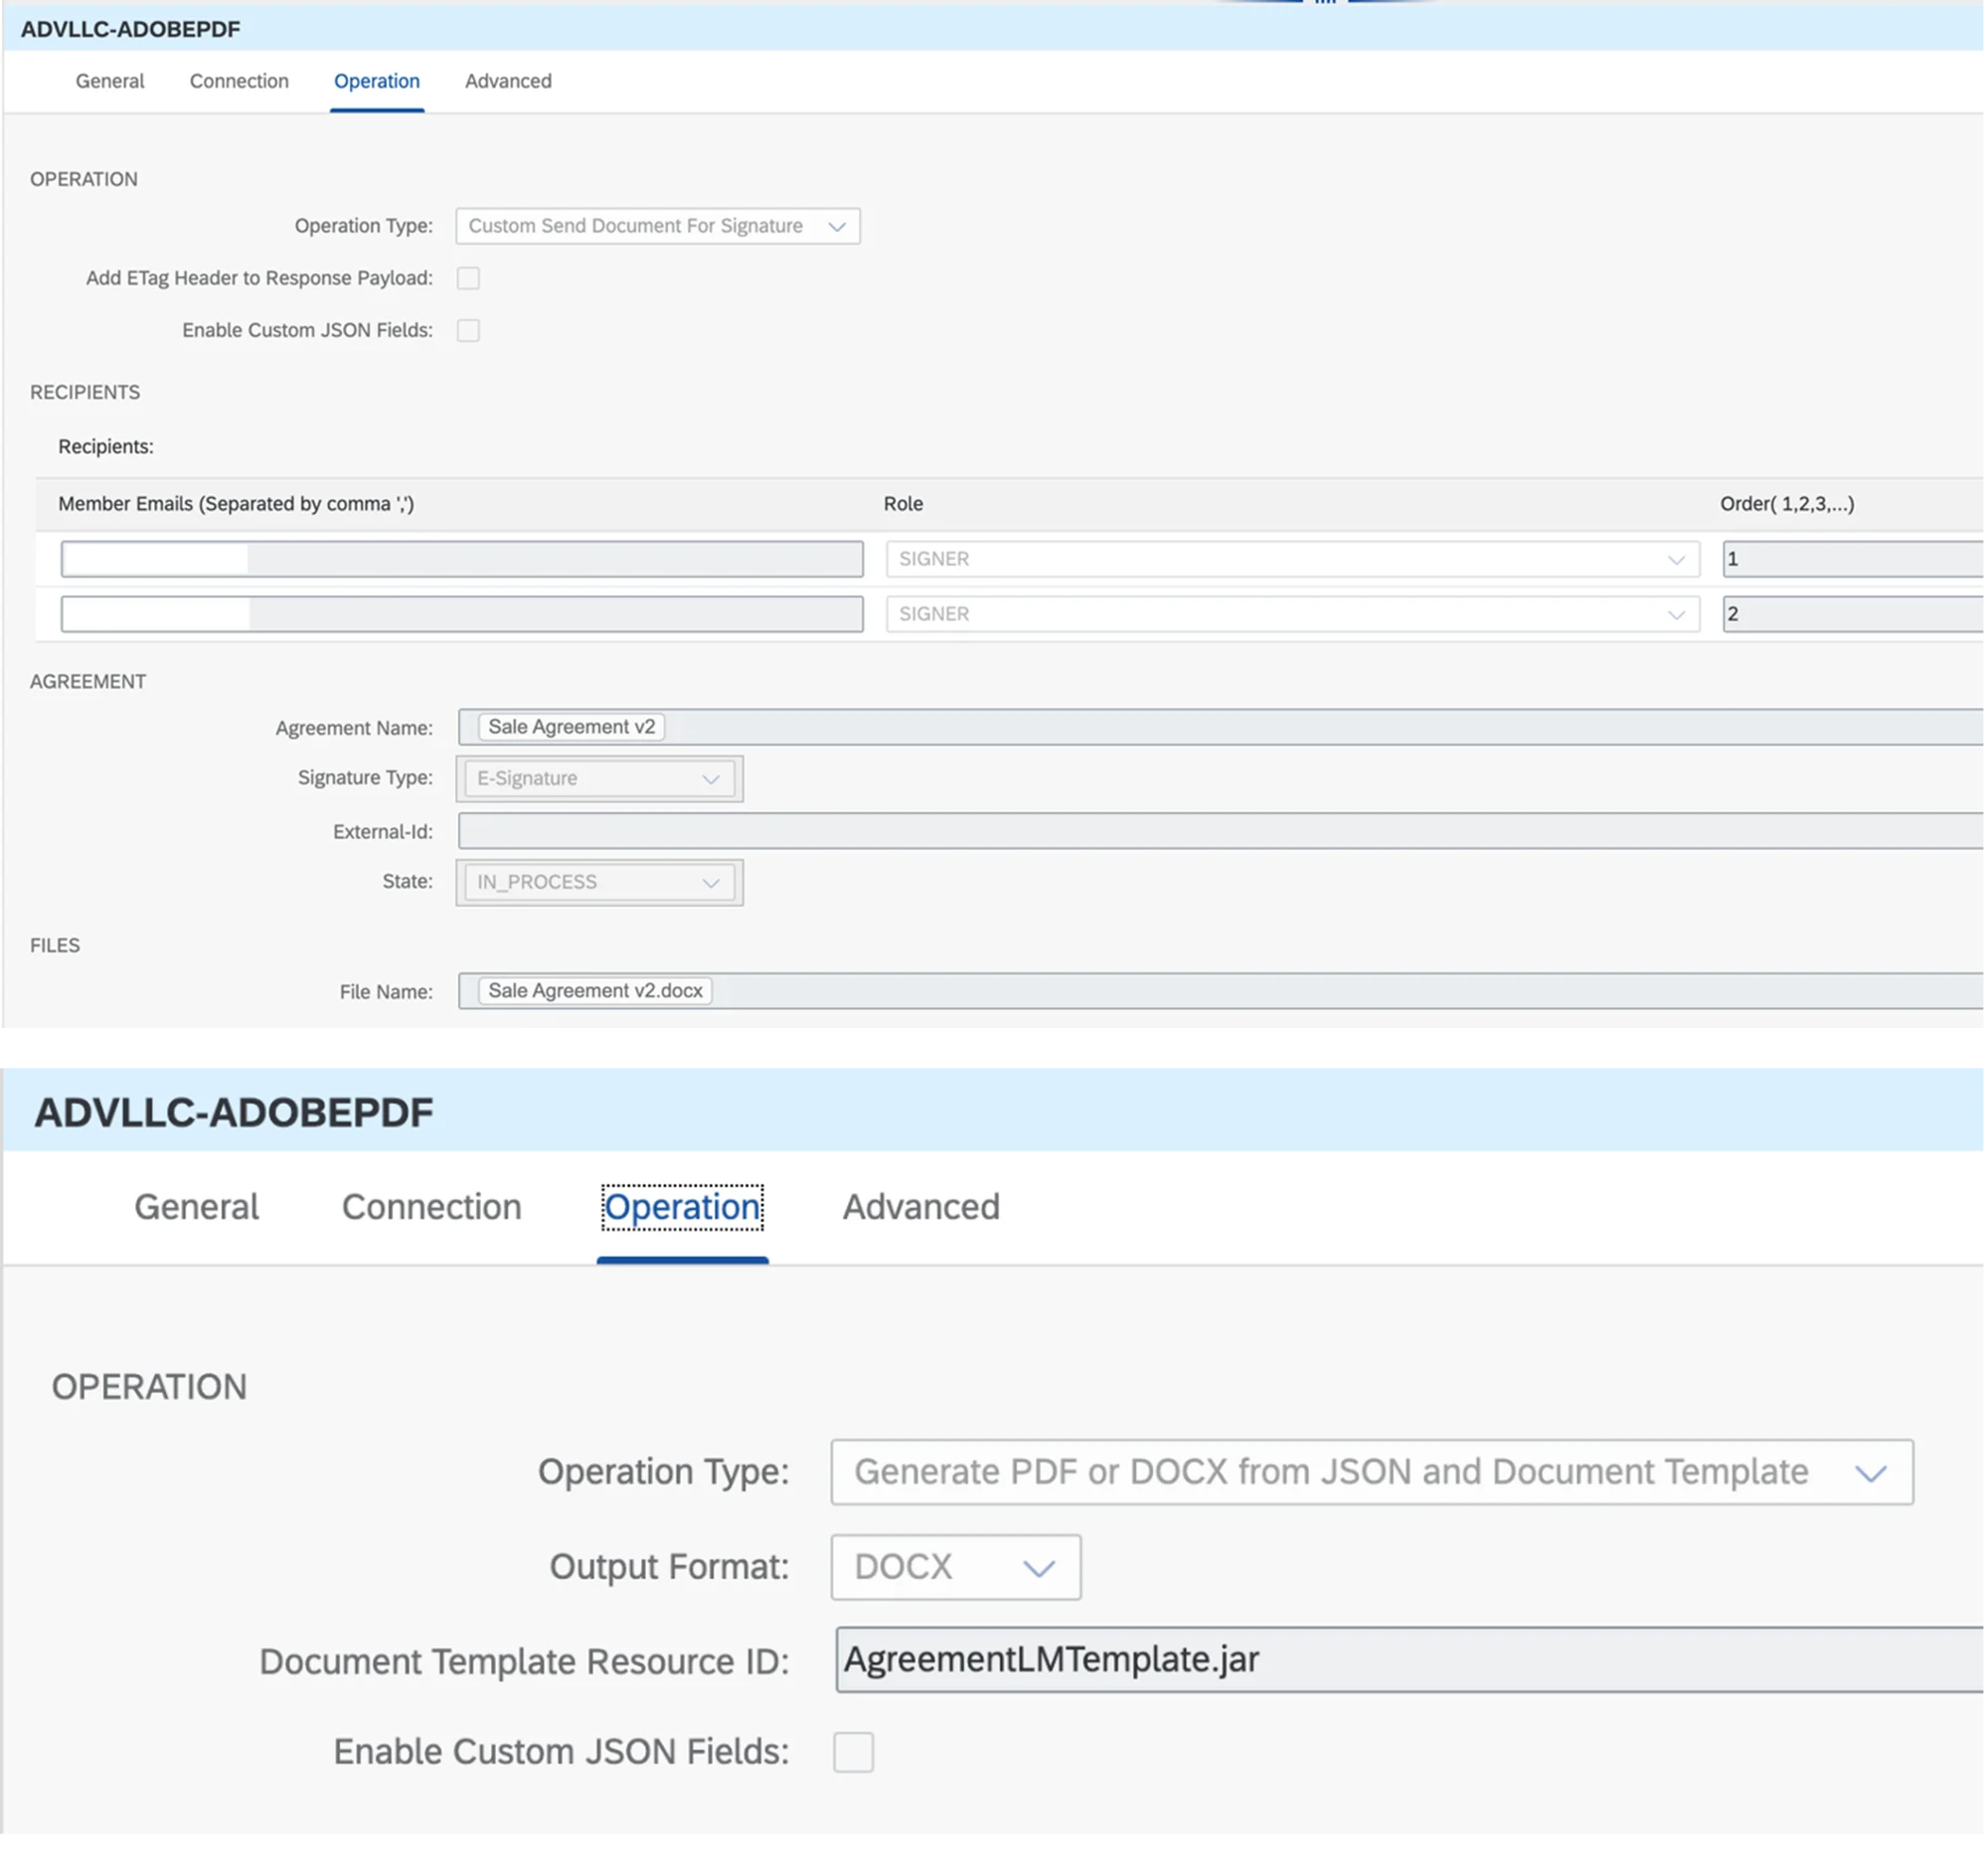This screenshot has width=1988, height=1874.
Task: Check Add ETag Header to Response Payload
Action: pos(468,278)
